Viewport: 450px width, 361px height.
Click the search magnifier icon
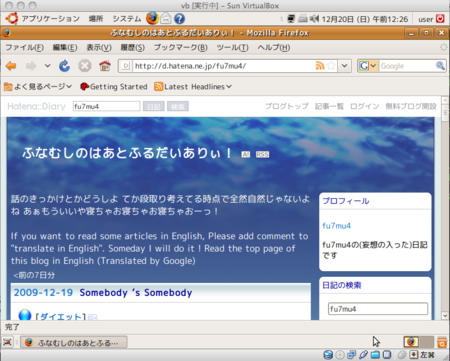point(440,66)
